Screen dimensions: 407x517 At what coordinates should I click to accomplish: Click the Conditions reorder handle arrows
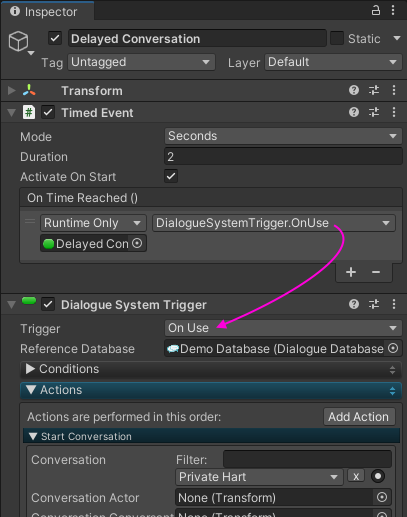pyautogui.click(x=392, y=370)
